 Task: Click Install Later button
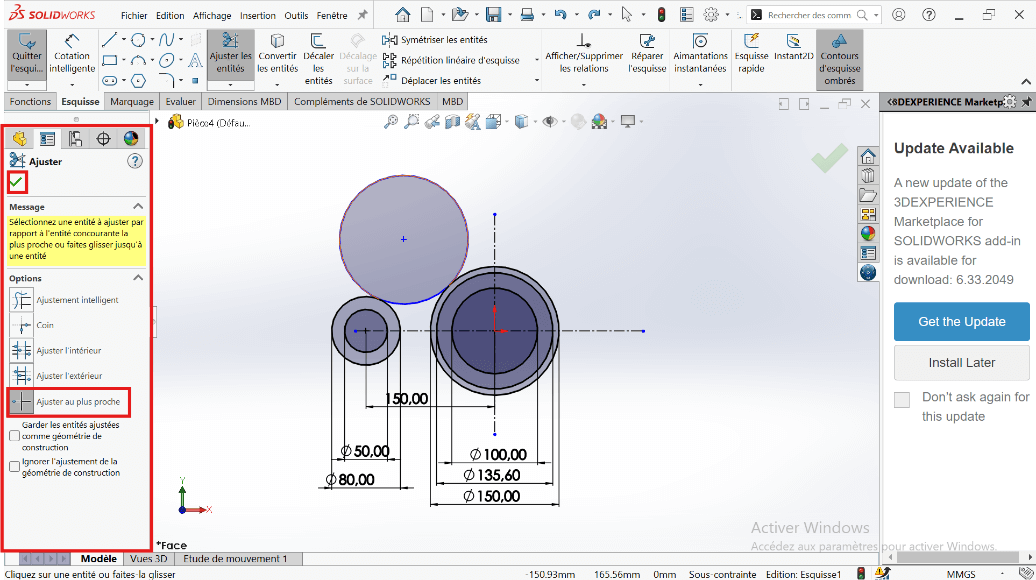pos(961,363)
